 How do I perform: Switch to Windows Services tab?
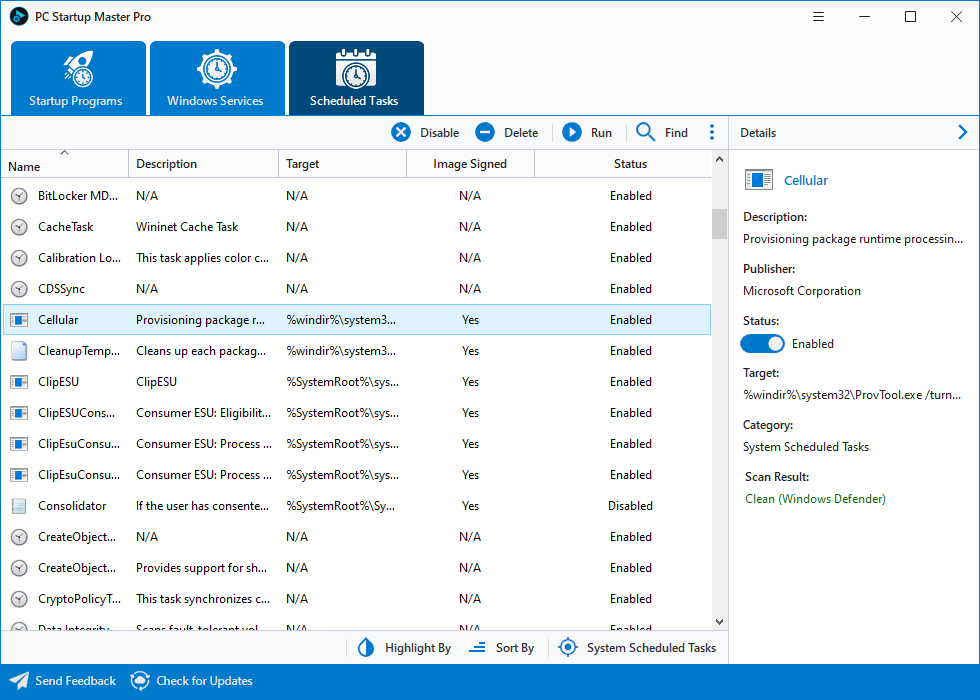tap(215, 78)
